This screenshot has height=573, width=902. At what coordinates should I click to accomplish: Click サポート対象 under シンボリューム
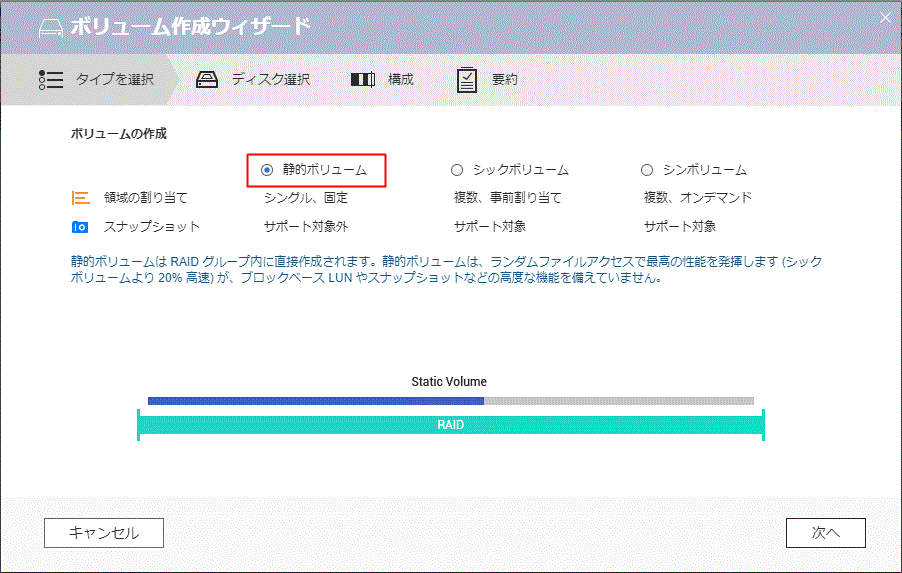pyautogui.click(x=679, y=227)
